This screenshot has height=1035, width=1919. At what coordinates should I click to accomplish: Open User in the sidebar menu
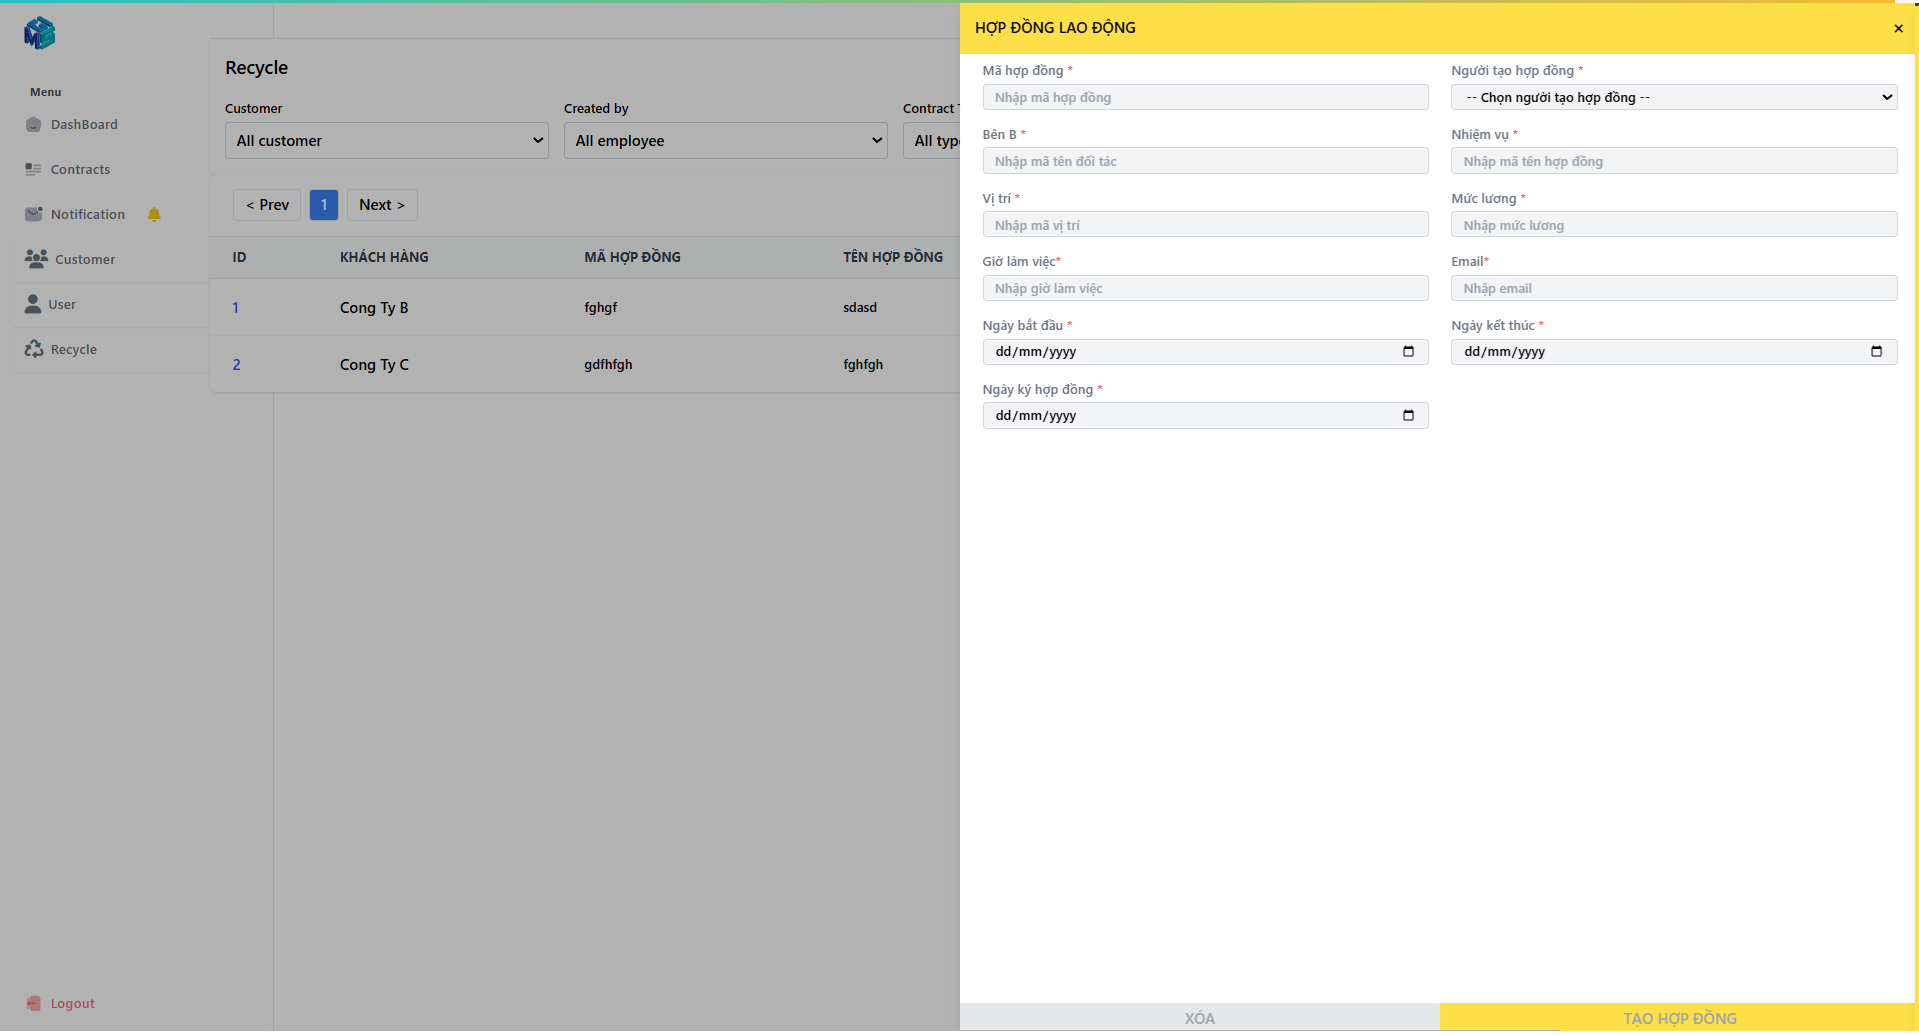click(62, 305)
